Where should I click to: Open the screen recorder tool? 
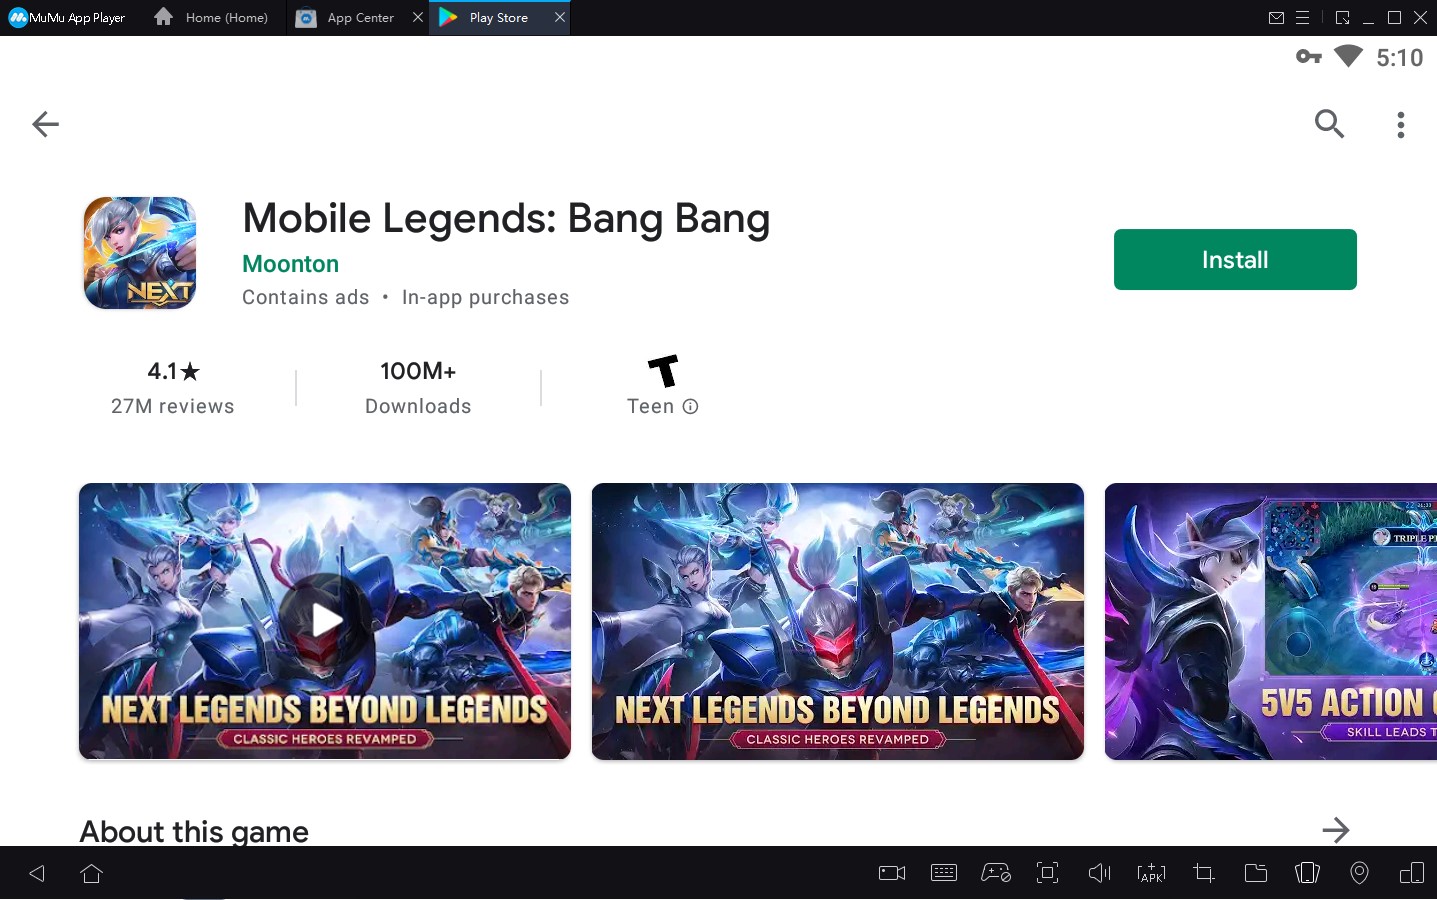pos(892,873)
